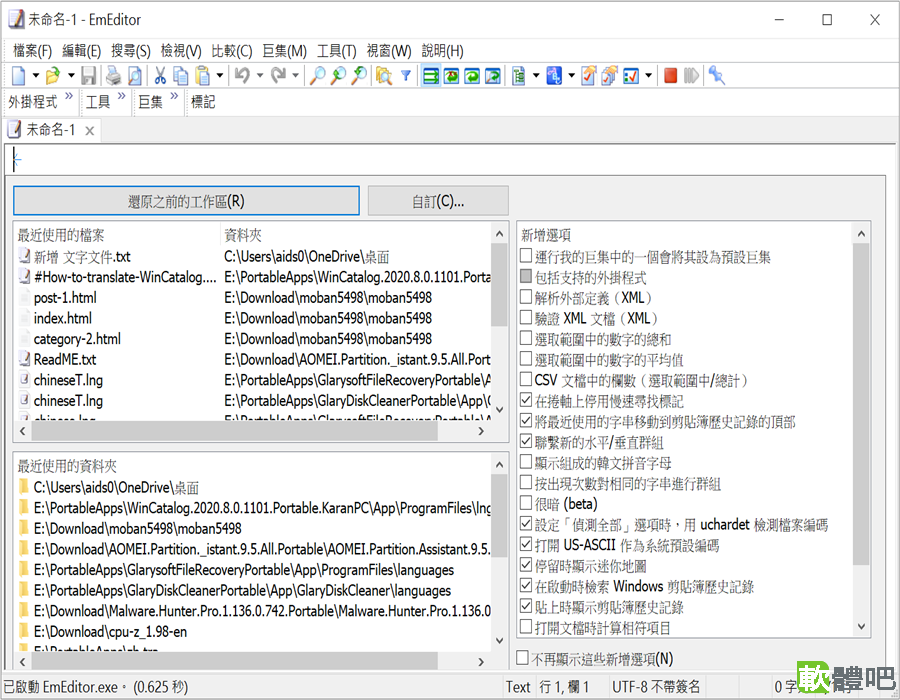Viewport: 900px width, 700px height.
Task: Open the 檔案(F) menu
Action: pos(32,51)
